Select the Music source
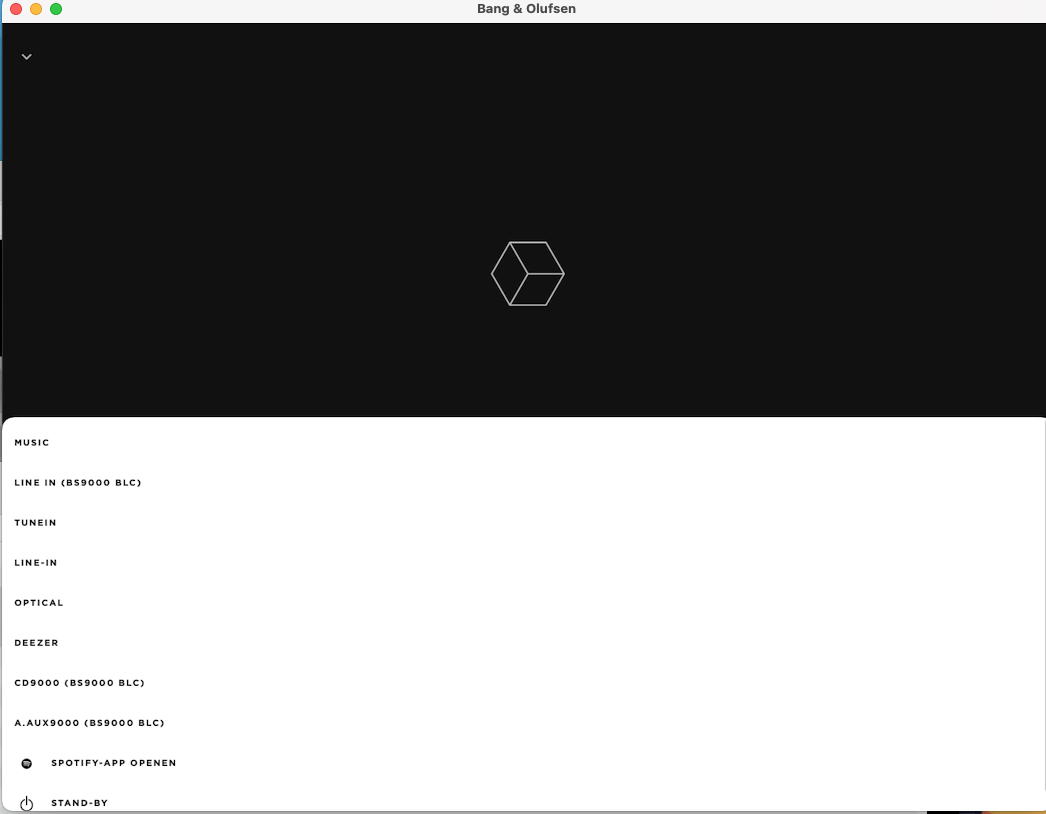 32,443
